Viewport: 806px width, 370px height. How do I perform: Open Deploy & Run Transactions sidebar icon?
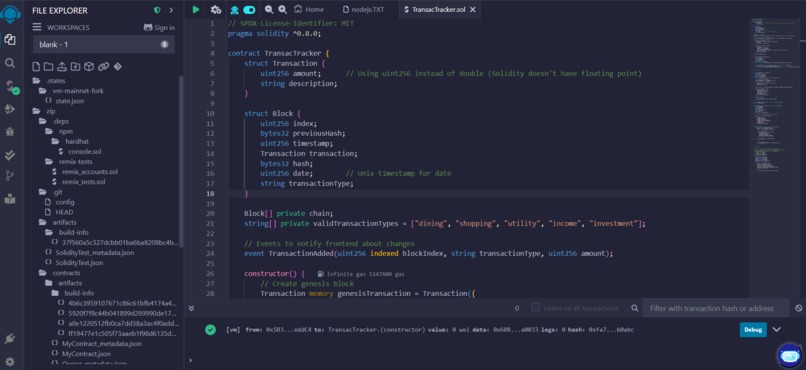[x=9, y=108]
